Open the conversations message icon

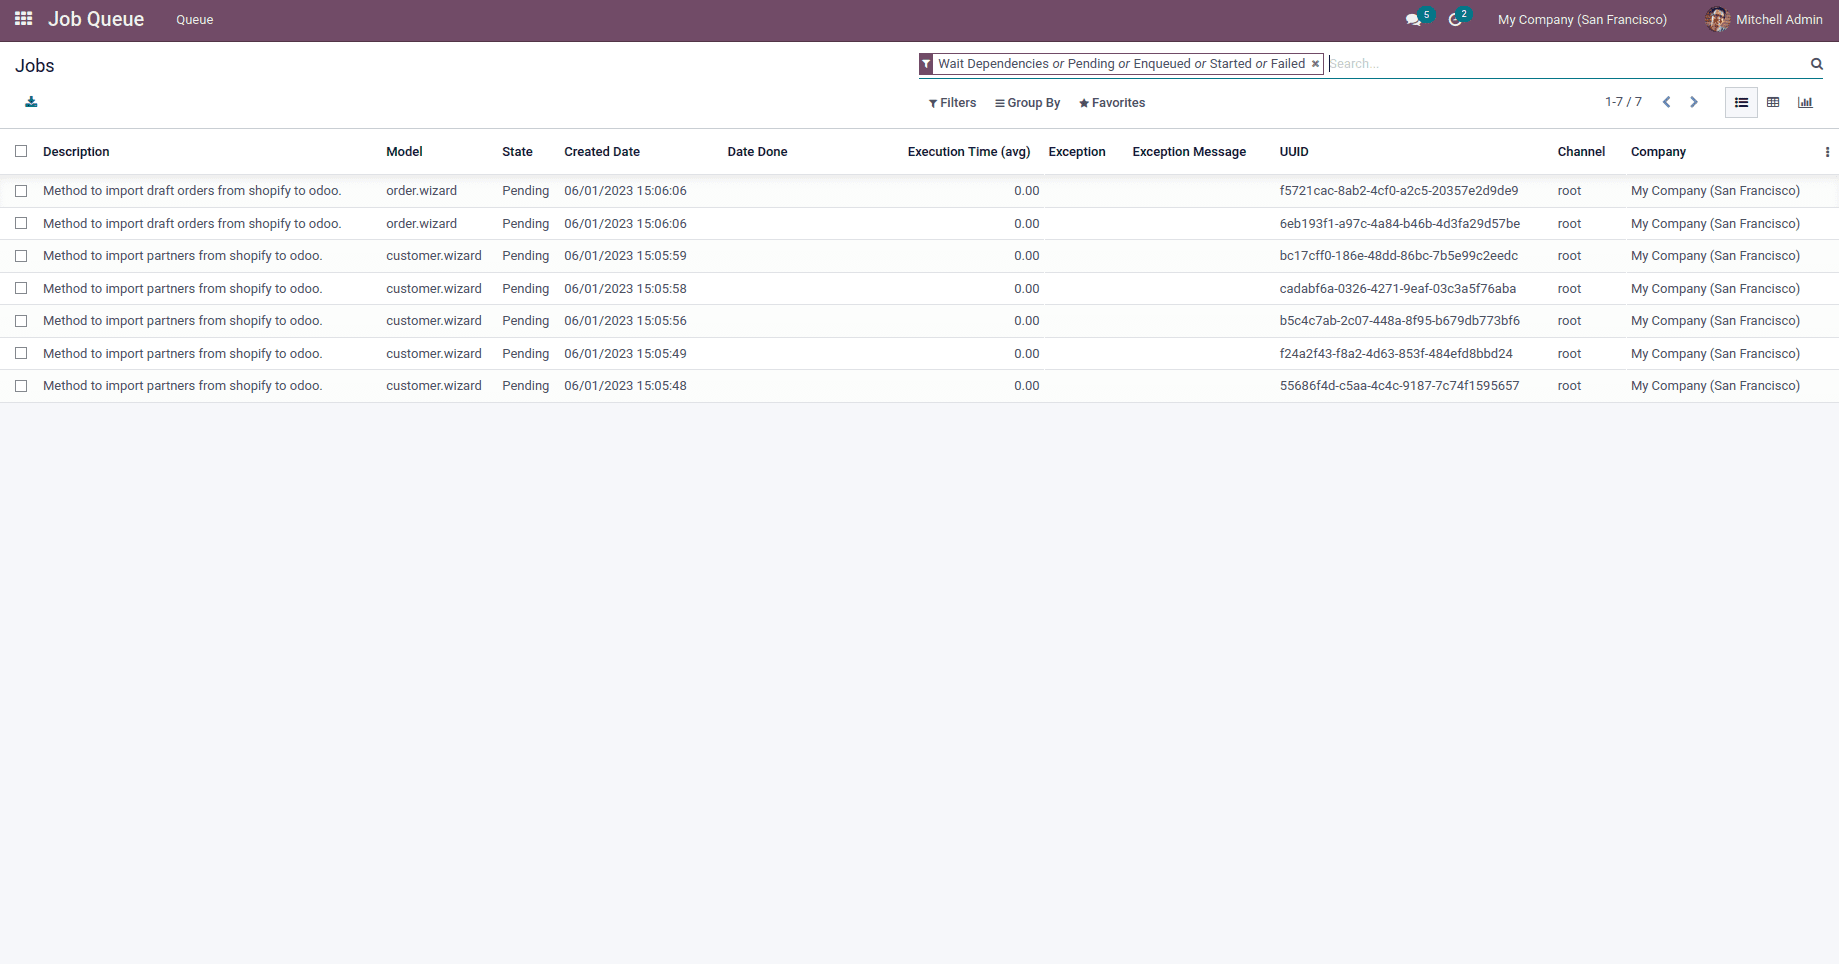tap(1413, 20)
